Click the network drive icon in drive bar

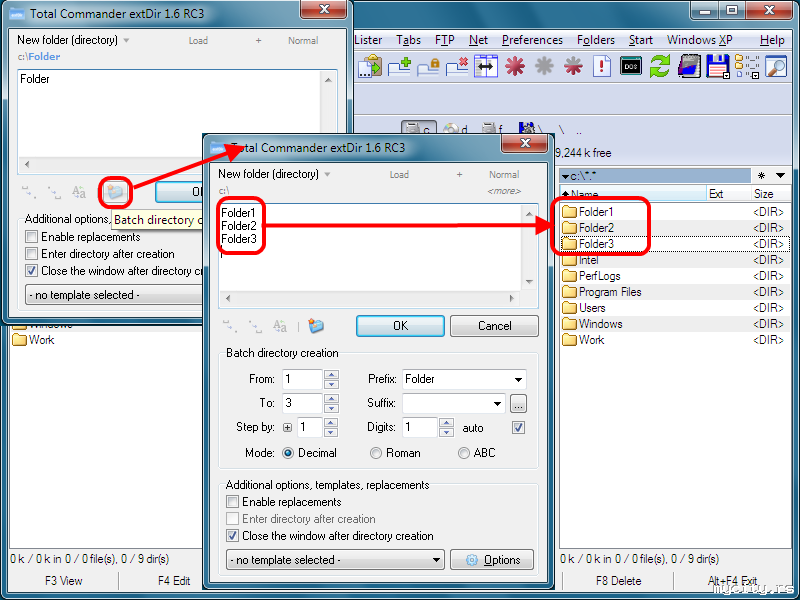(528, 129)
